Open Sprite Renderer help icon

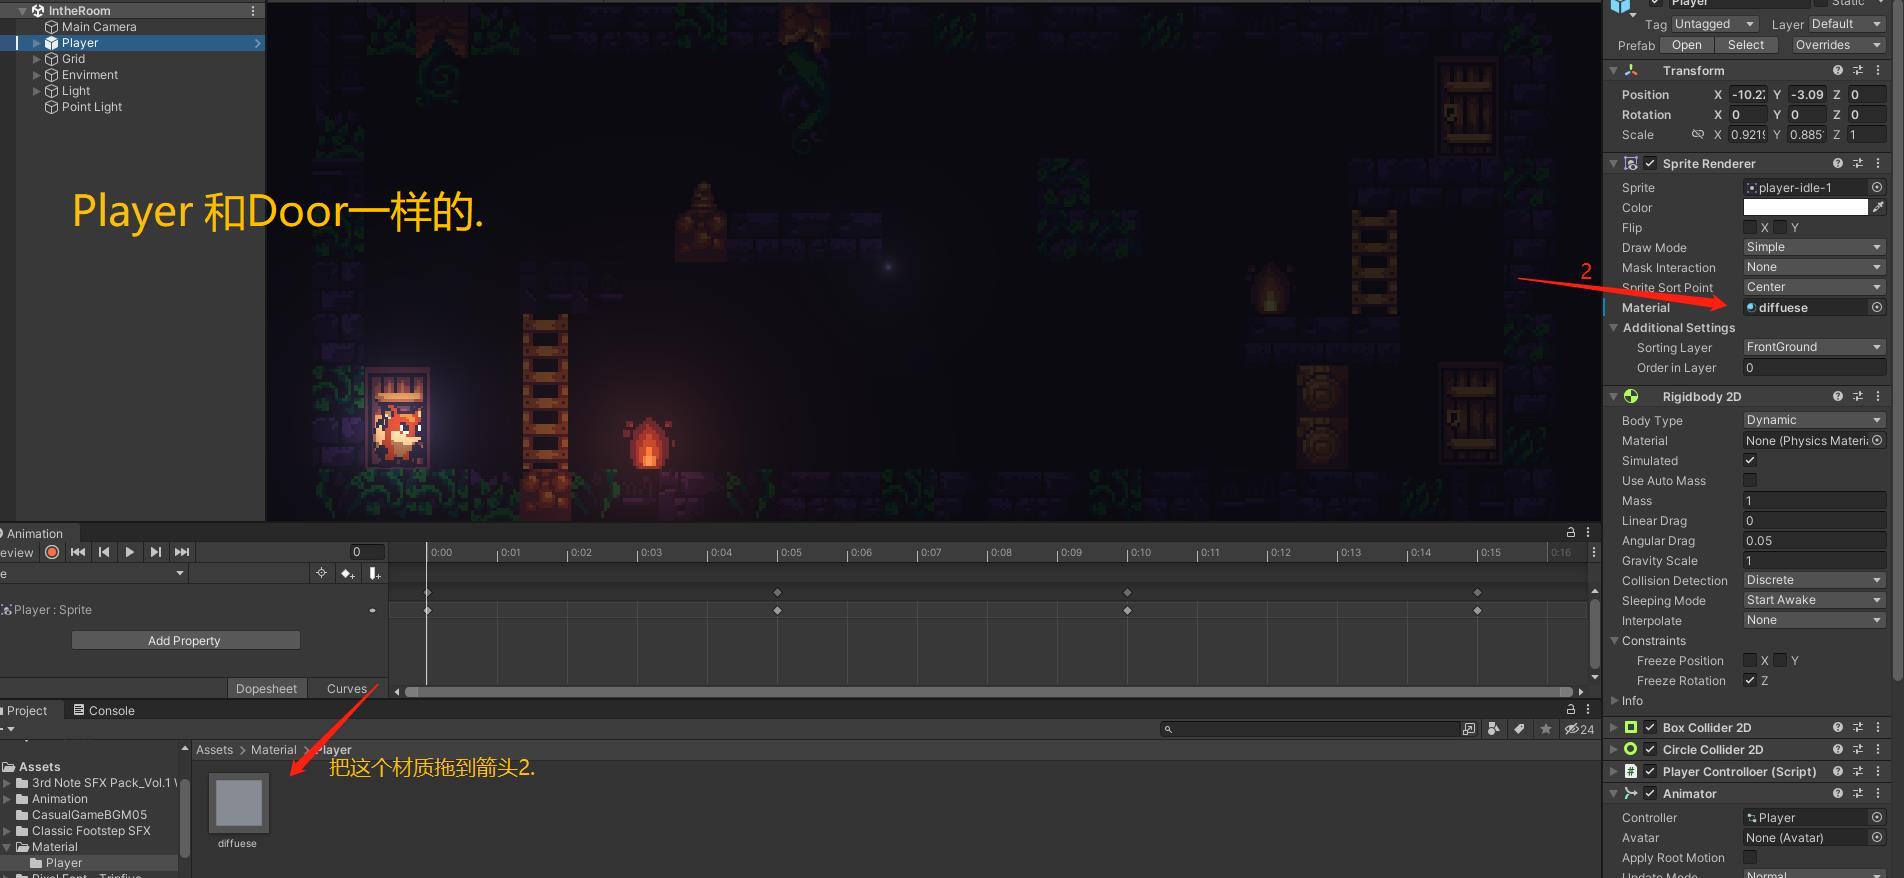coord(1838,163)
